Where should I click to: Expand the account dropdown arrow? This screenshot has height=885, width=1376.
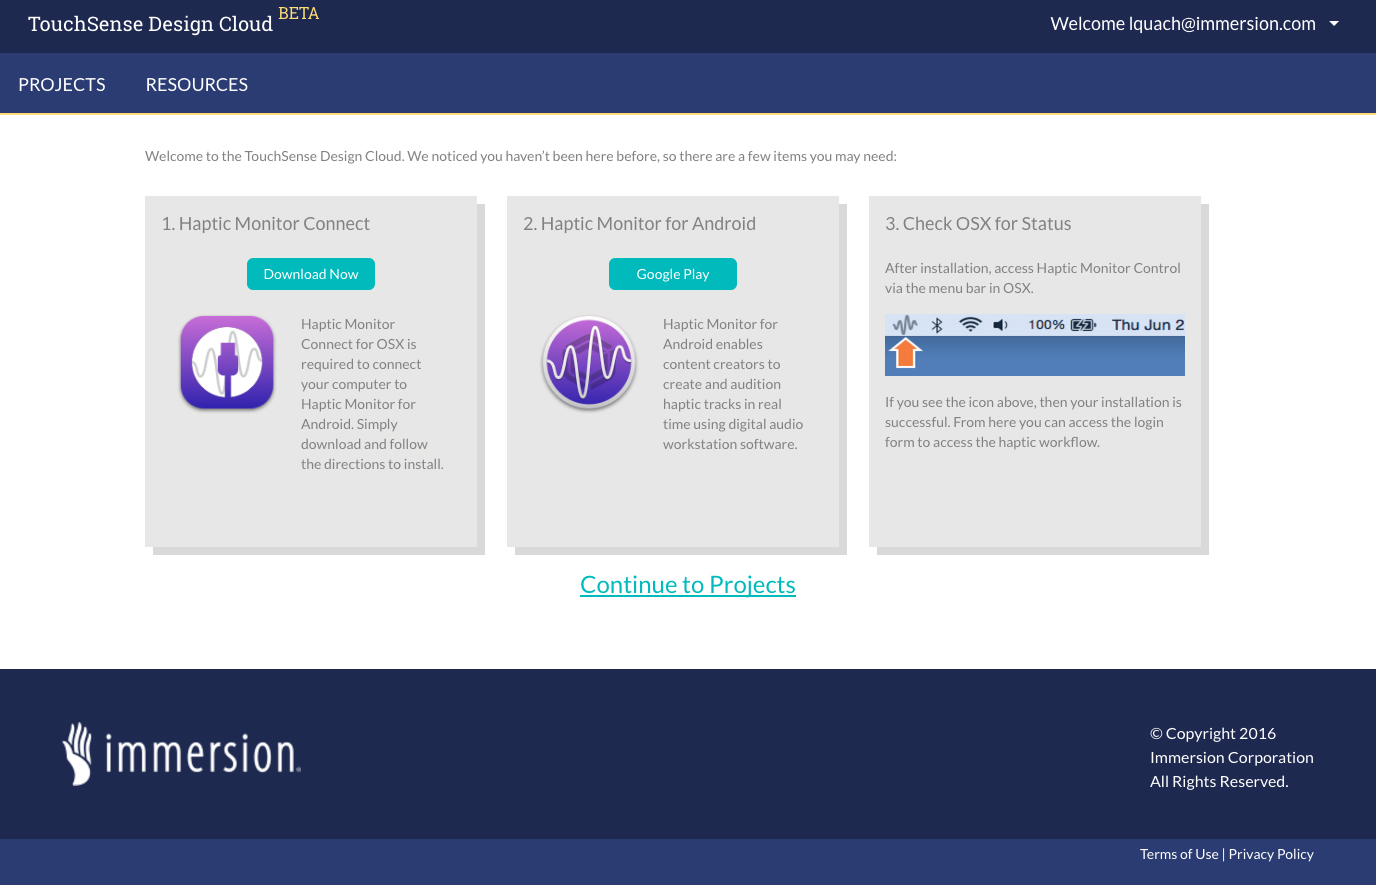pos(1334,24)
